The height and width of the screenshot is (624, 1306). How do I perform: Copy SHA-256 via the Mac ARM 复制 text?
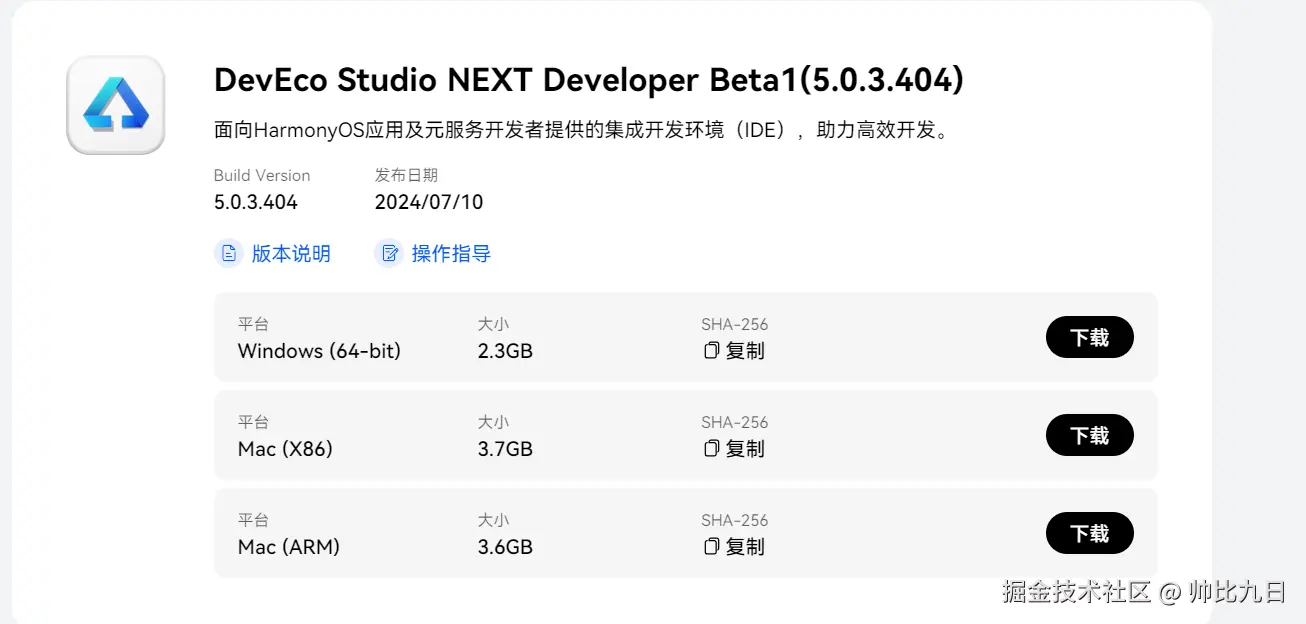click(745, 547)
